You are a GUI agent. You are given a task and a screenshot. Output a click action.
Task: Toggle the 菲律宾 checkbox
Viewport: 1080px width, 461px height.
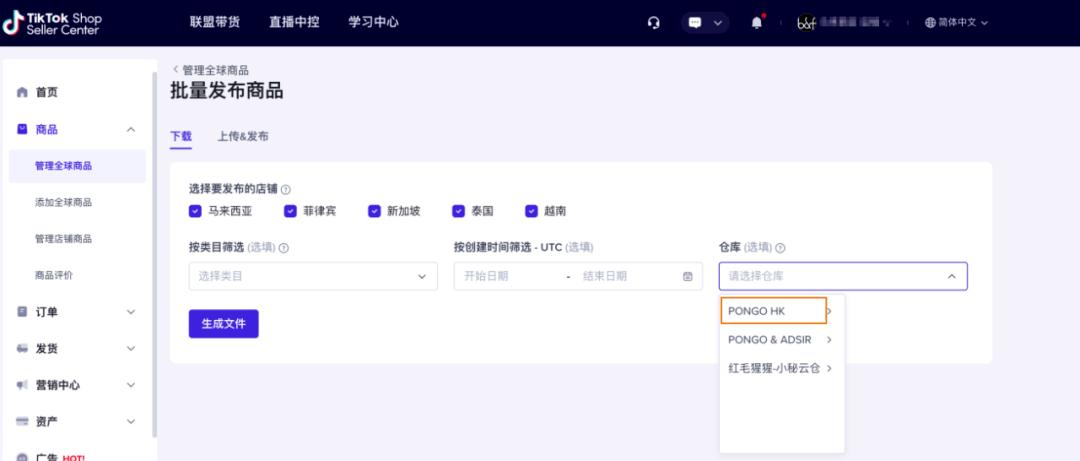click(290, 212)
